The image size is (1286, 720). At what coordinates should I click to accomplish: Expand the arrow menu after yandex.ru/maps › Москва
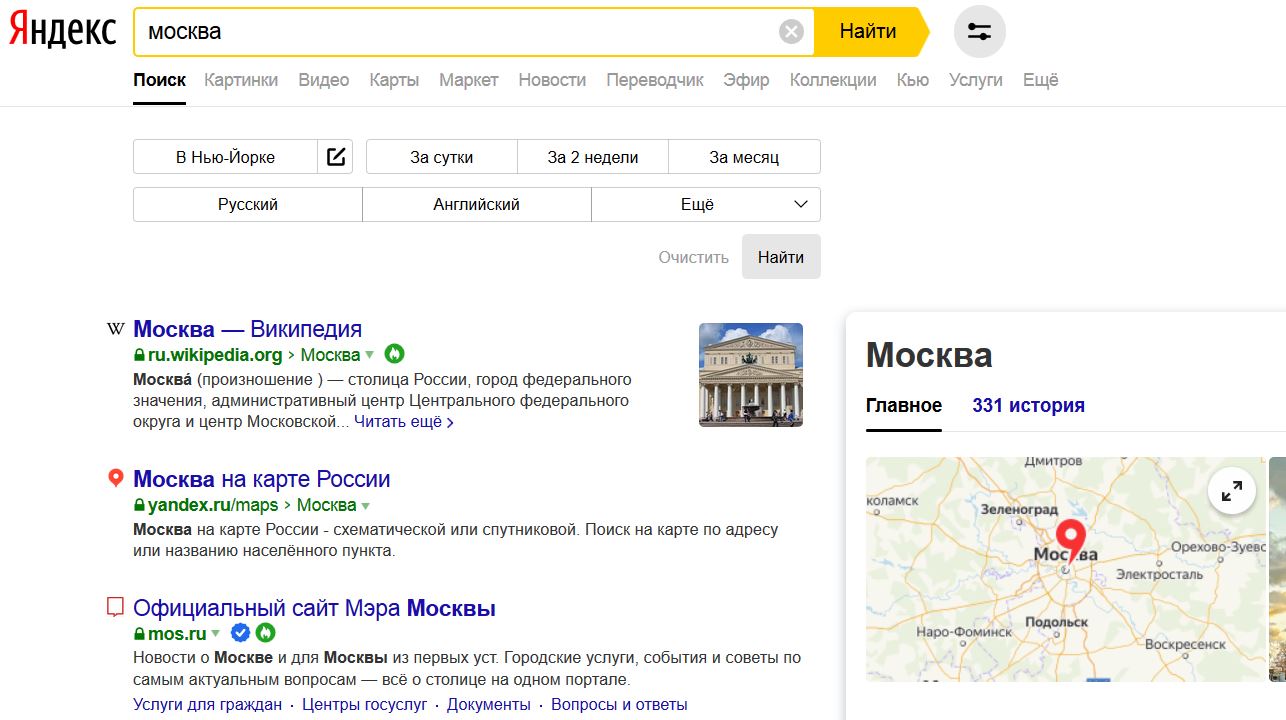pos(365,505)
